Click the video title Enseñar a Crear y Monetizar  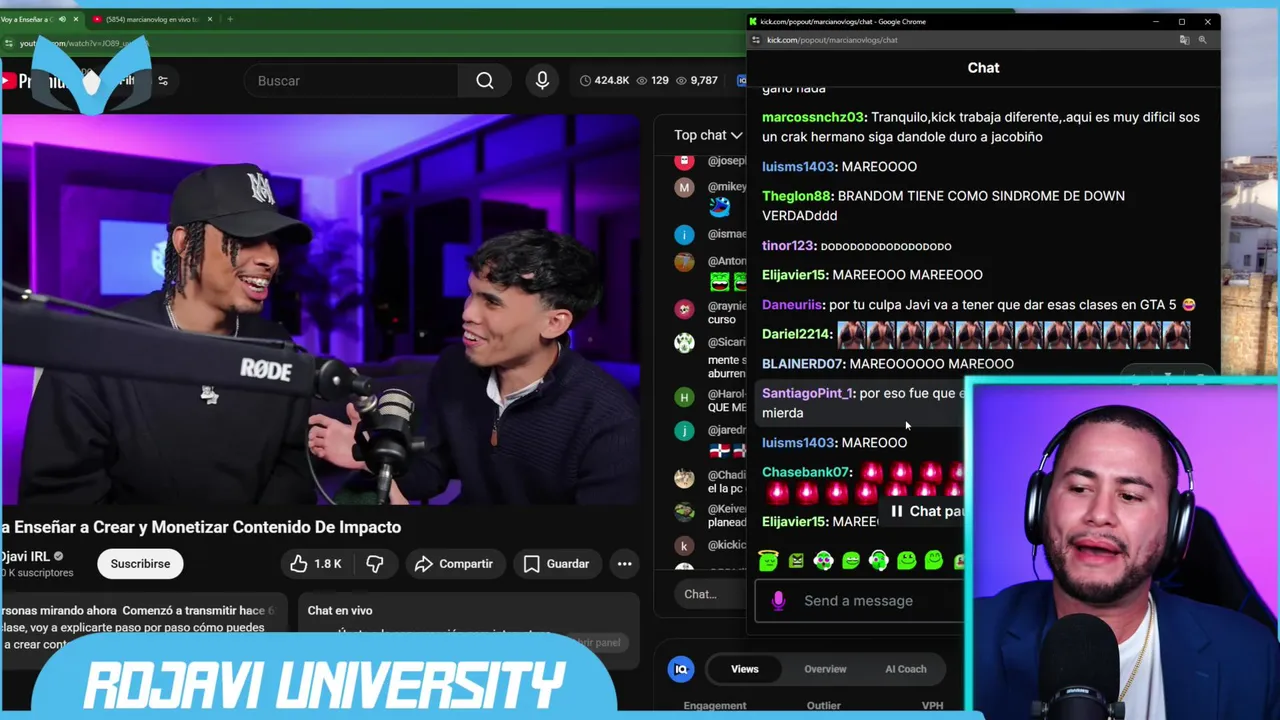pos(200,527)
